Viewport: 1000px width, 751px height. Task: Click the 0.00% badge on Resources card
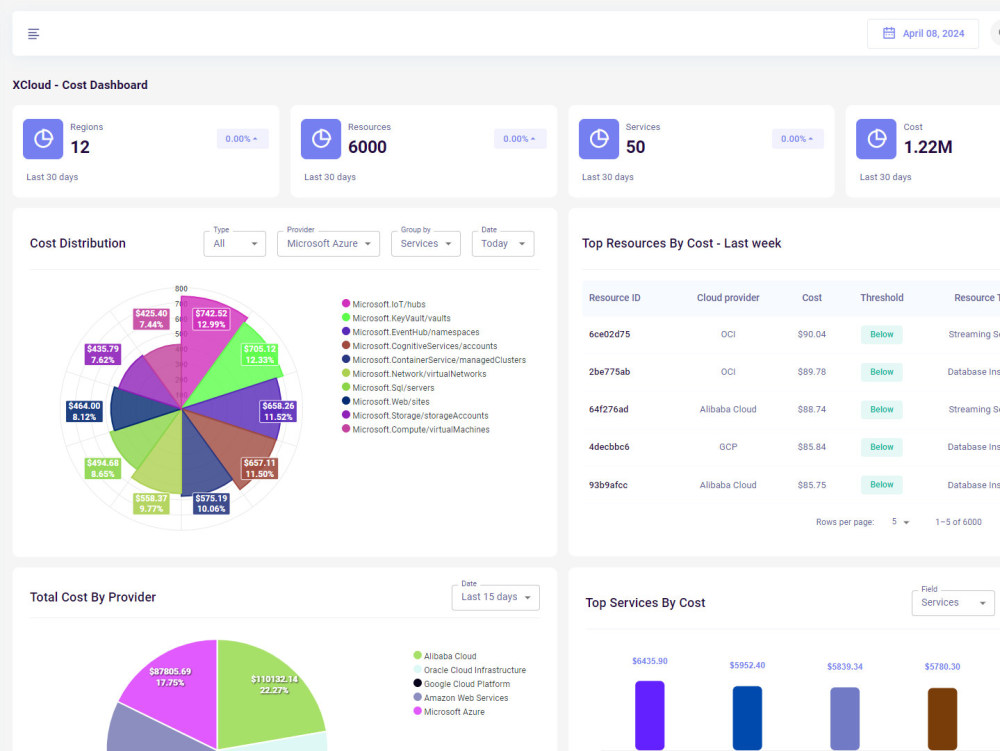[520, 139]
